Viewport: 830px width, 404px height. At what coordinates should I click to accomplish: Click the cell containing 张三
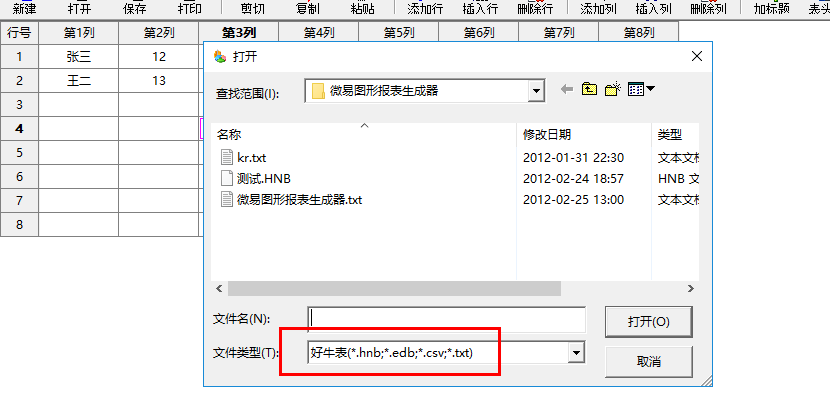(79, 57)
